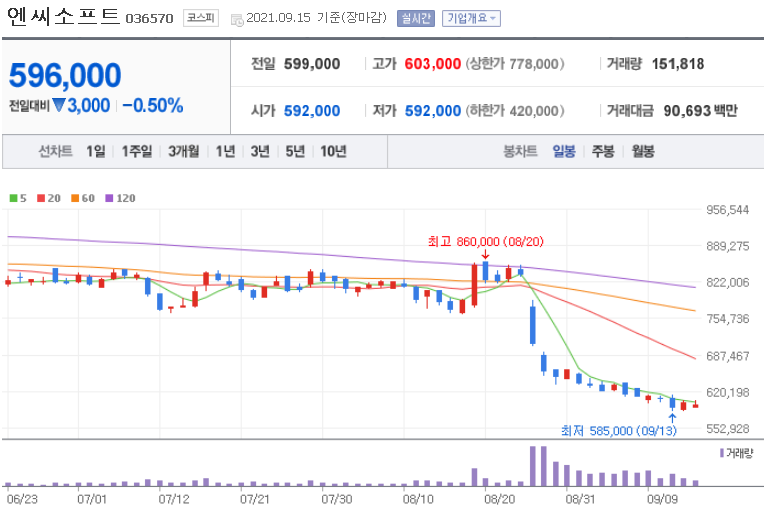Click the 956,544 price axis label
The height and width of the screenshot is (522, 764).
[728, 210]
